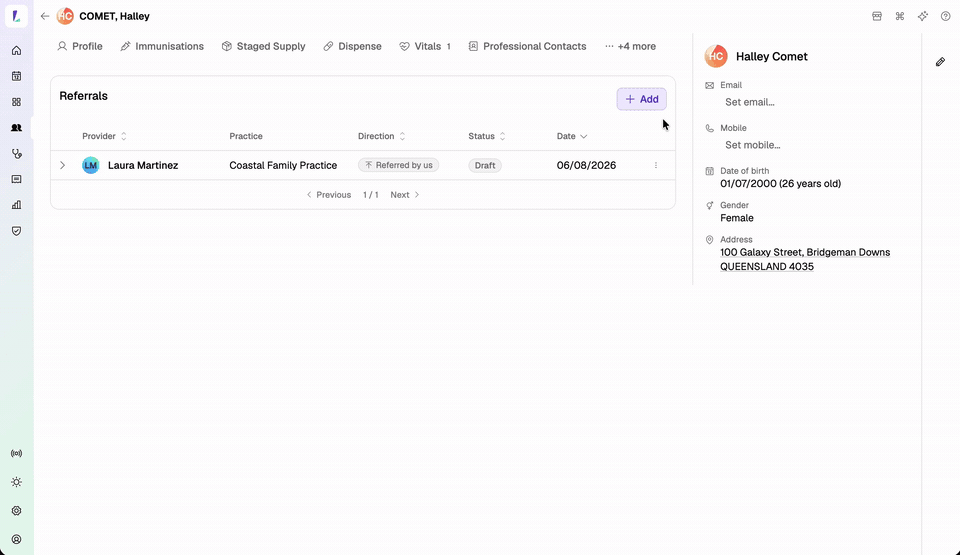Screen dimensions: 960x555
Task: Open the 100 Galaxy Street address link
Action: coord(804,259)
